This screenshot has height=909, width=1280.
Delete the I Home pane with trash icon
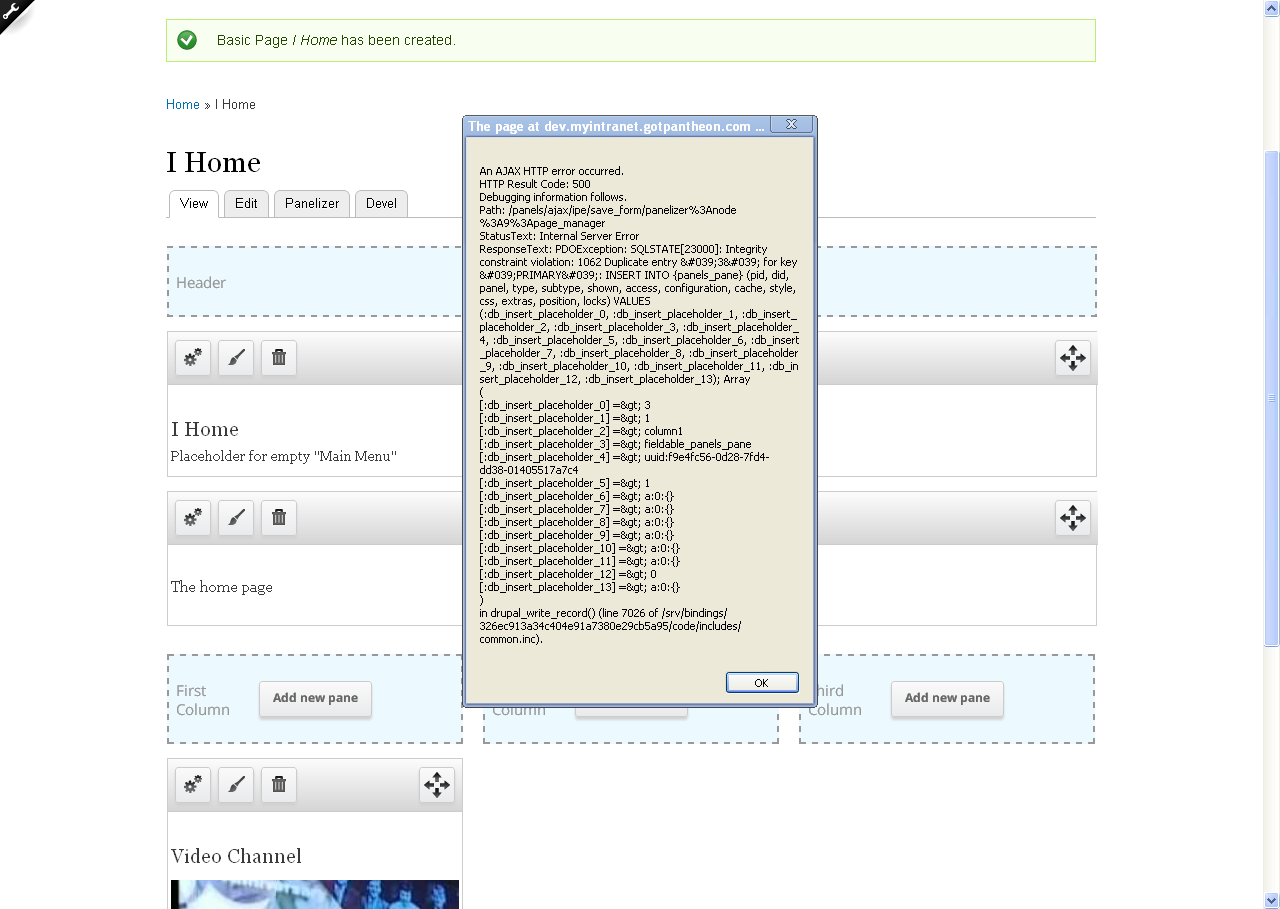point(279,358)
